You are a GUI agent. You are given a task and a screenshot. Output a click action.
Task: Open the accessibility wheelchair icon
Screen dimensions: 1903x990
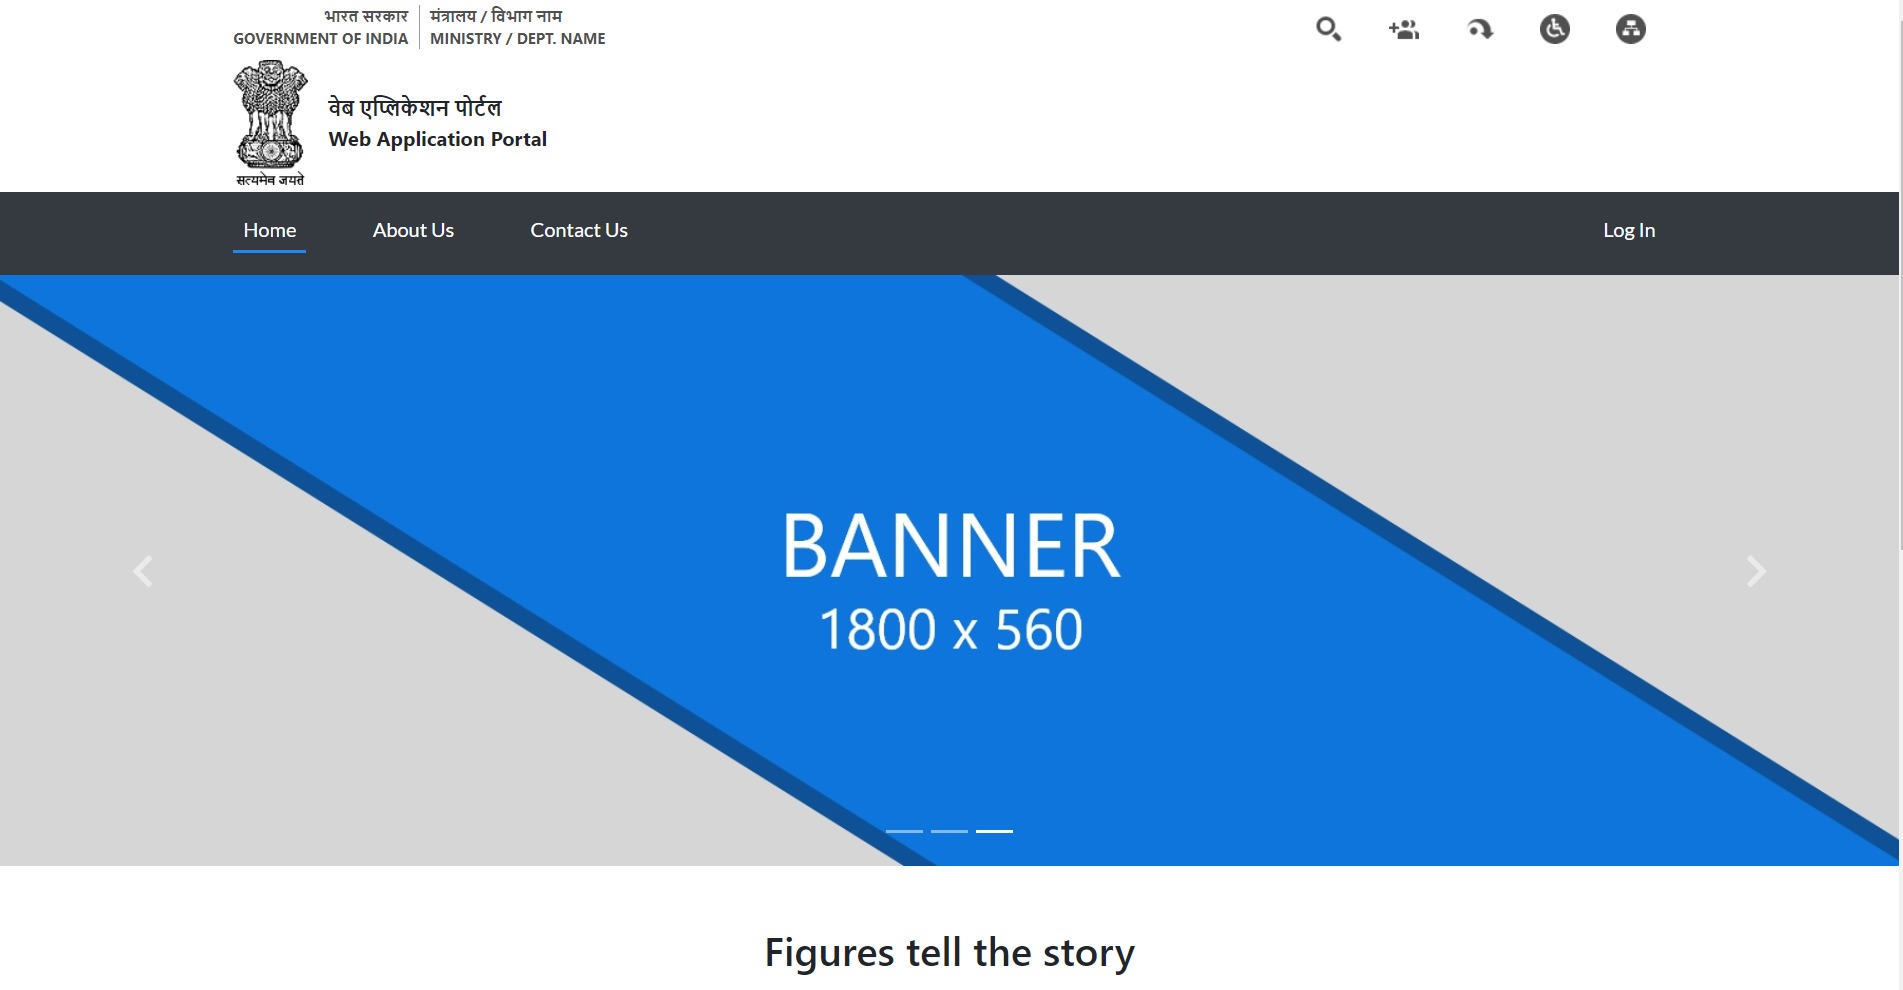[1555, 29]
